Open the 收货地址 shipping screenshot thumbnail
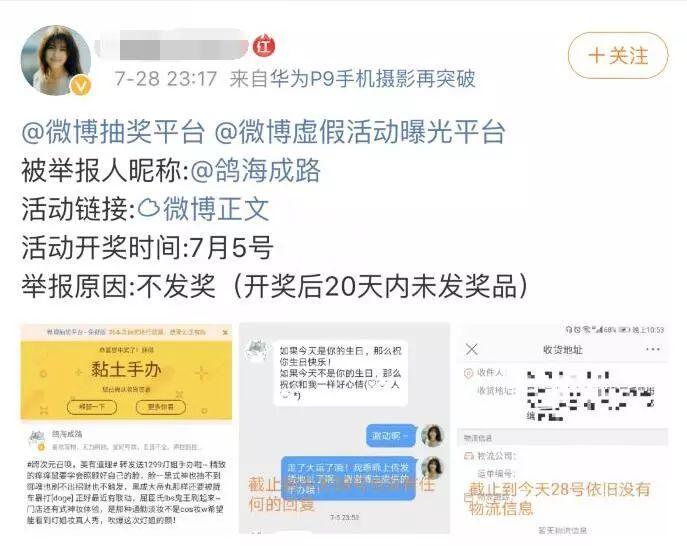Screen dimensions: 687x546 563,428
